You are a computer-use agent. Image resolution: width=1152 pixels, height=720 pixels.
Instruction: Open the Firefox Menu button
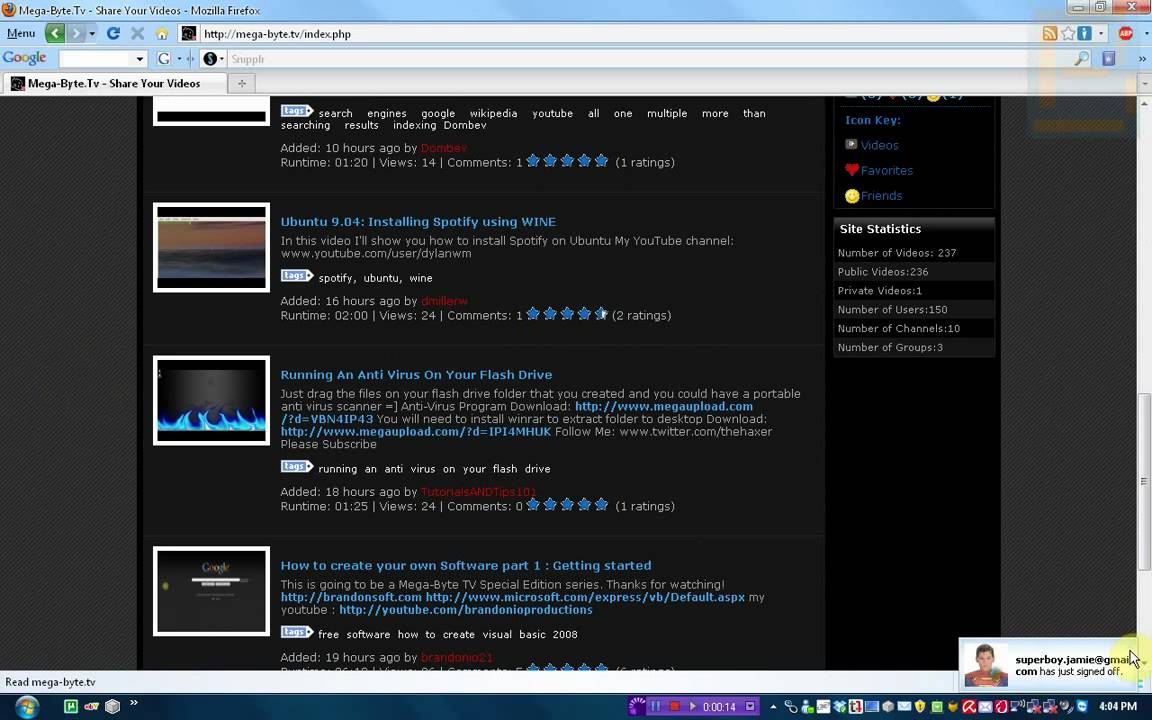[x=21, y=33]
